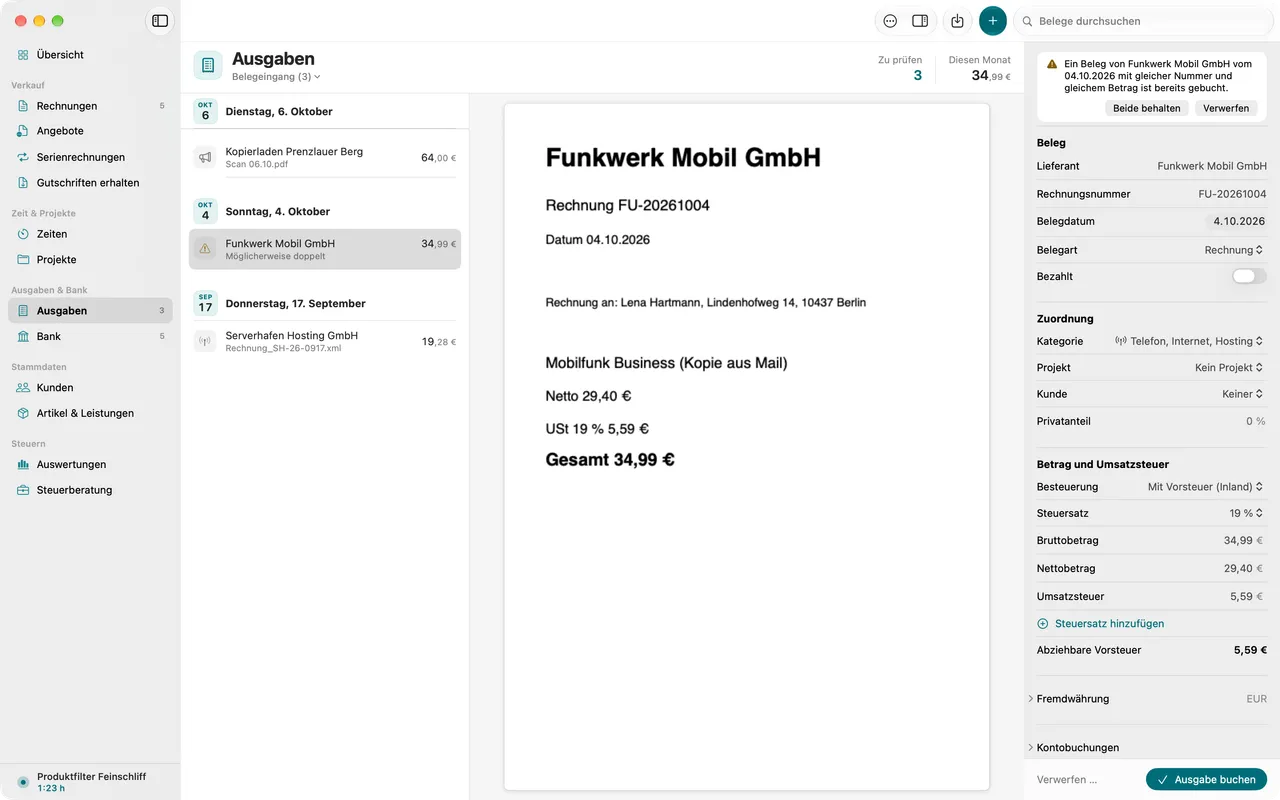Edit the Rechnungsnummer field FU-20261004

click(1232, 194)
